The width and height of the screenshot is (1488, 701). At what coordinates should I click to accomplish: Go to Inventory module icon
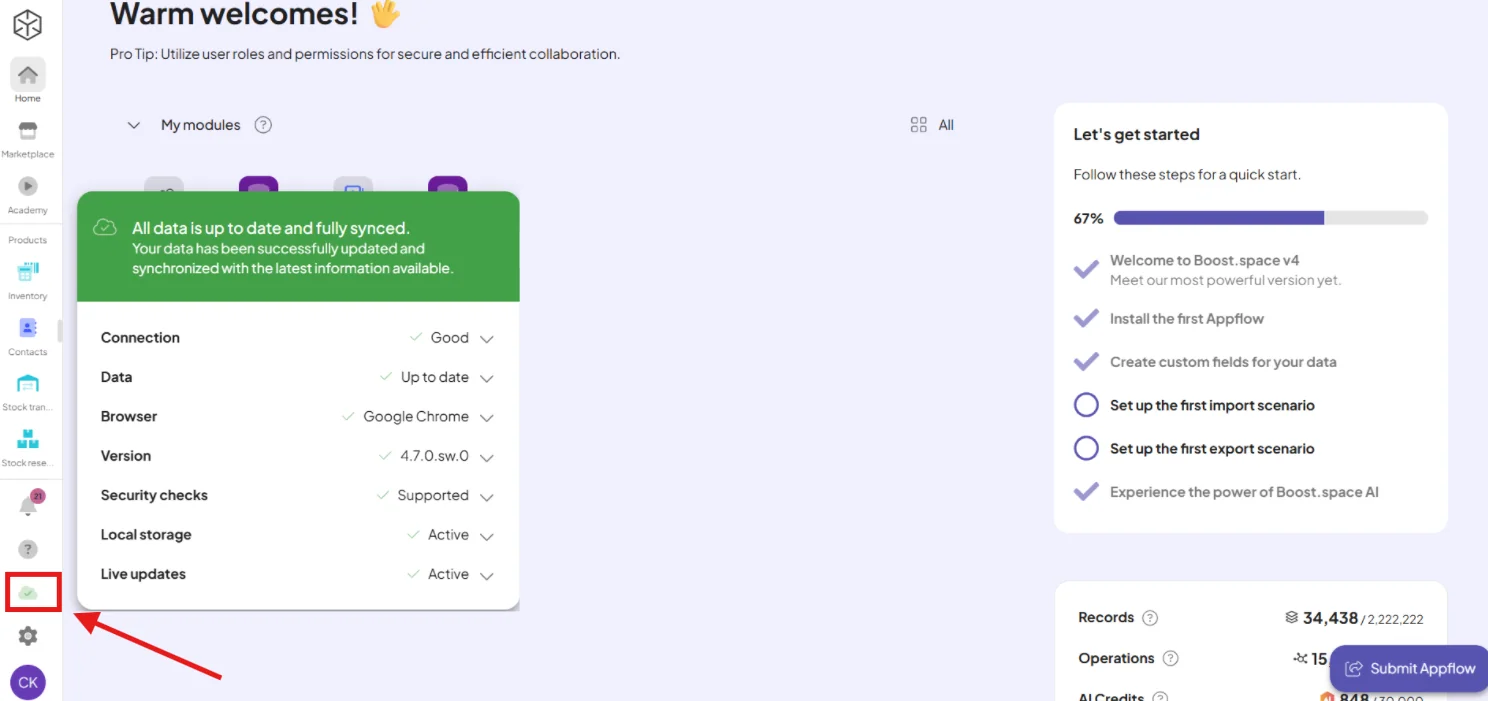point(28,271)
